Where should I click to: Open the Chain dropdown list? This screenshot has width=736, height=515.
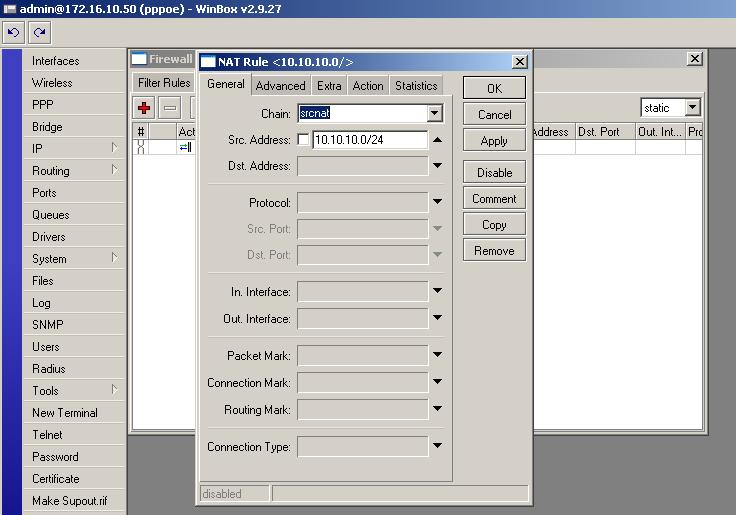pos(435,114)
